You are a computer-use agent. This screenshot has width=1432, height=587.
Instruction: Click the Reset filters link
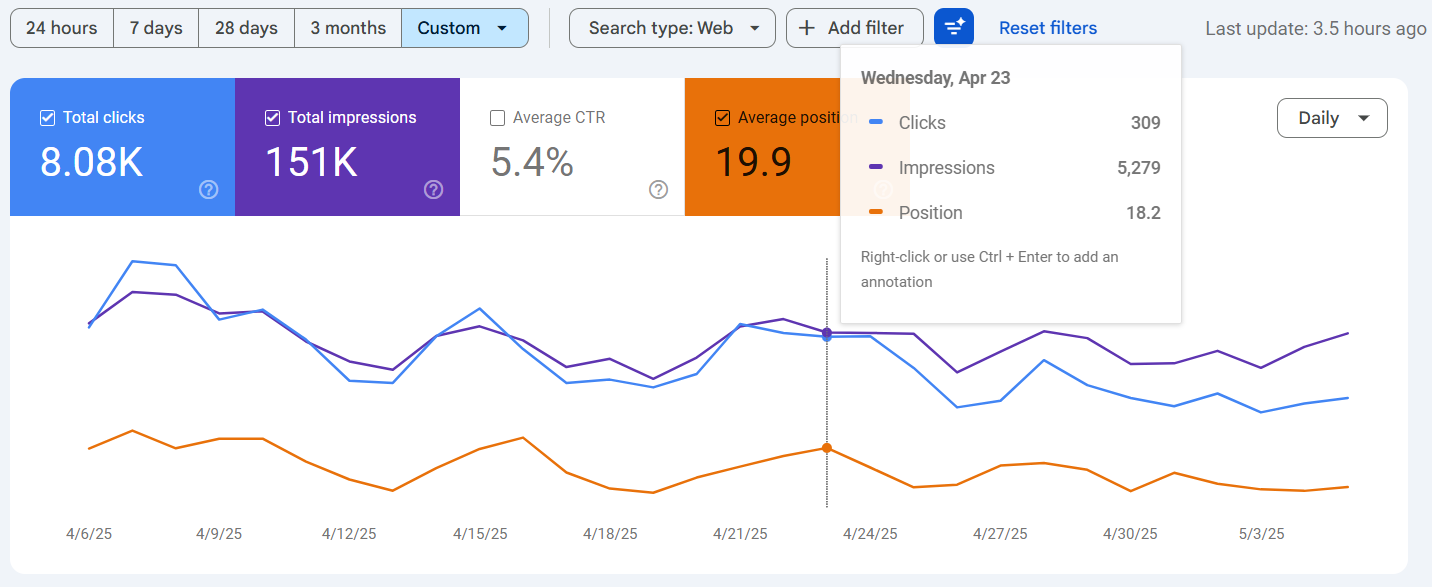tap(1048, 28)
